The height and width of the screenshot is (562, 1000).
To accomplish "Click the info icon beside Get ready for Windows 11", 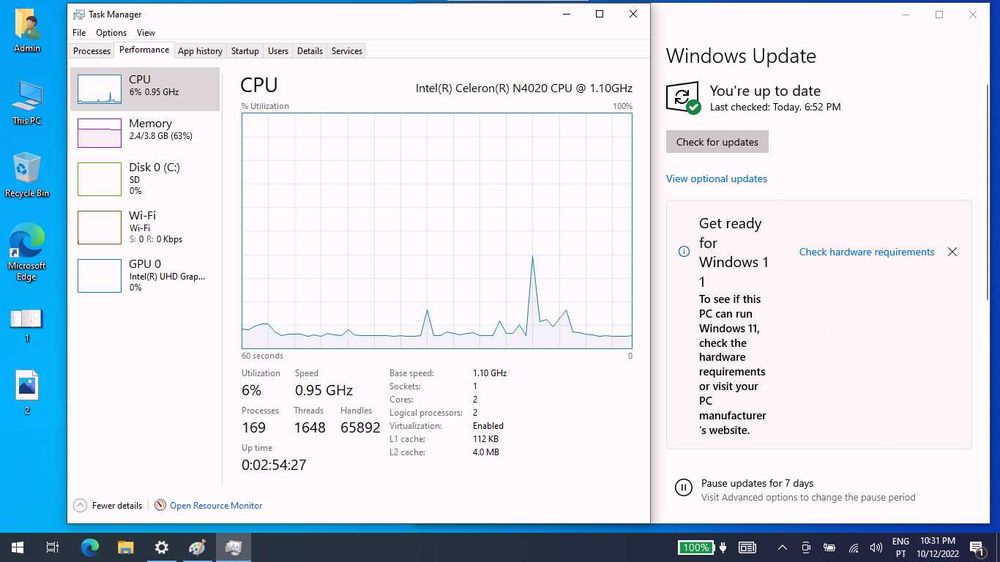I will (x=684, y=251).
